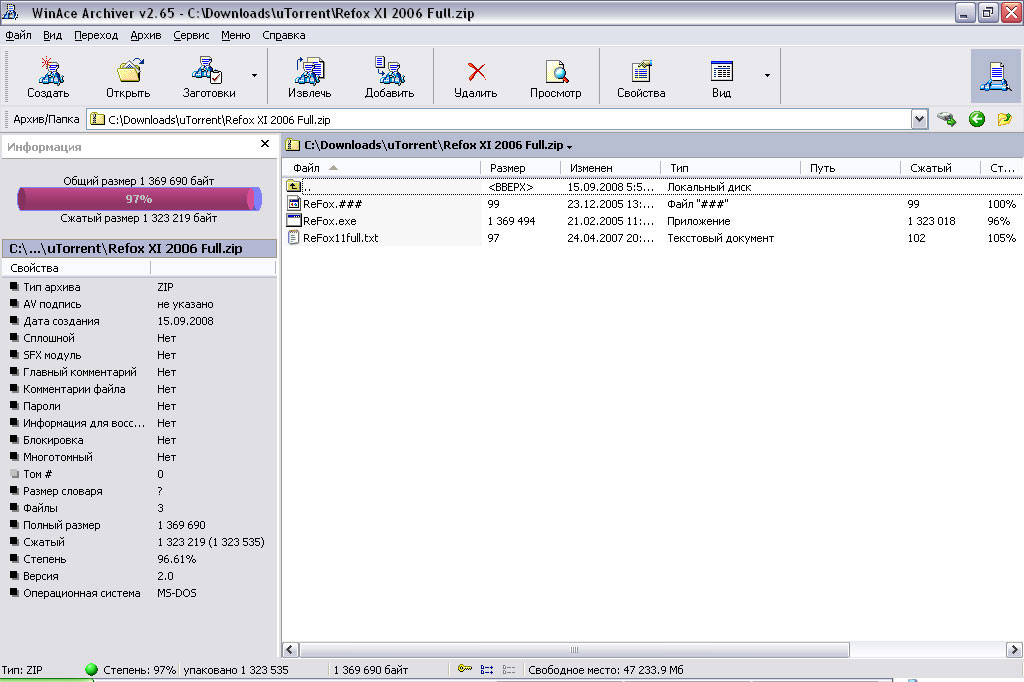Click the horizontal scrollbar thumb
Viewport: 1024px width, 682px height.
click(574, 649)
